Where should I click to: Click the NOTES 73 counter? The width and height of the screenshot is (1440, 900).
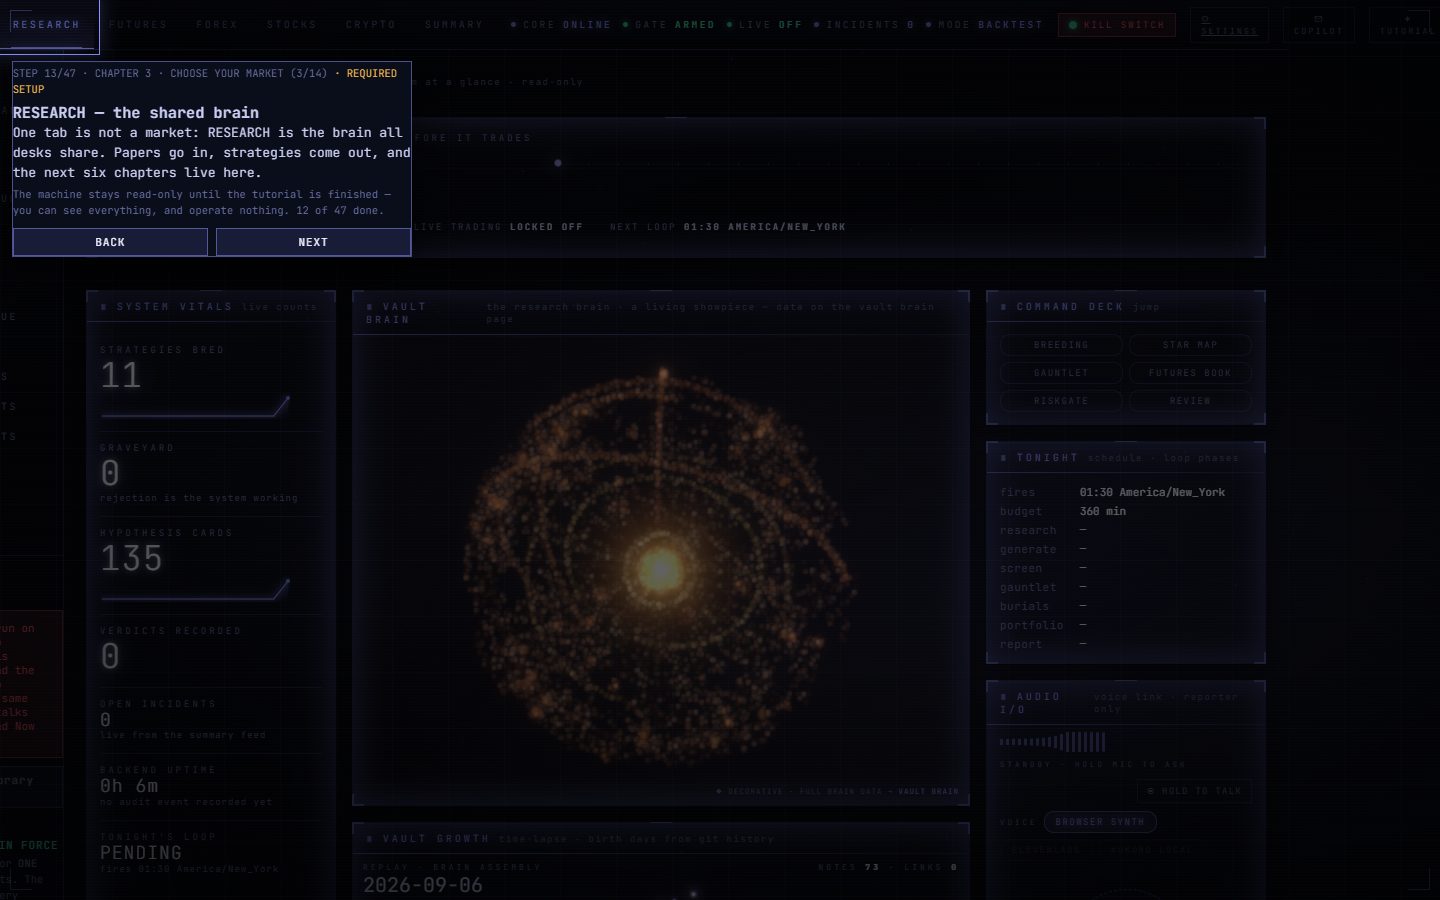(849, 867)
